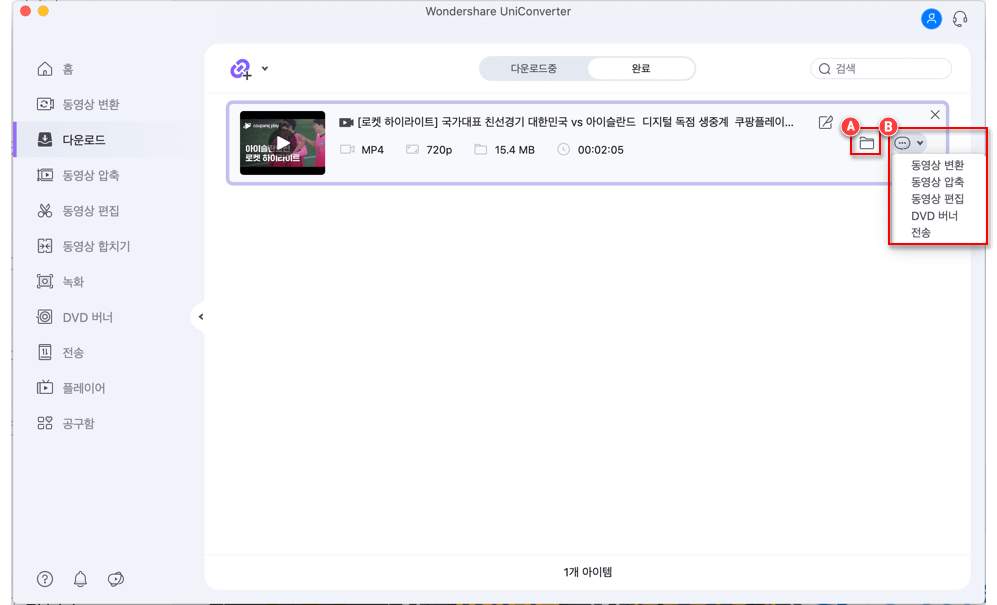Open notifications bell icon
The height and width of the screenshot is (605, 997).
tap(80, 579)
